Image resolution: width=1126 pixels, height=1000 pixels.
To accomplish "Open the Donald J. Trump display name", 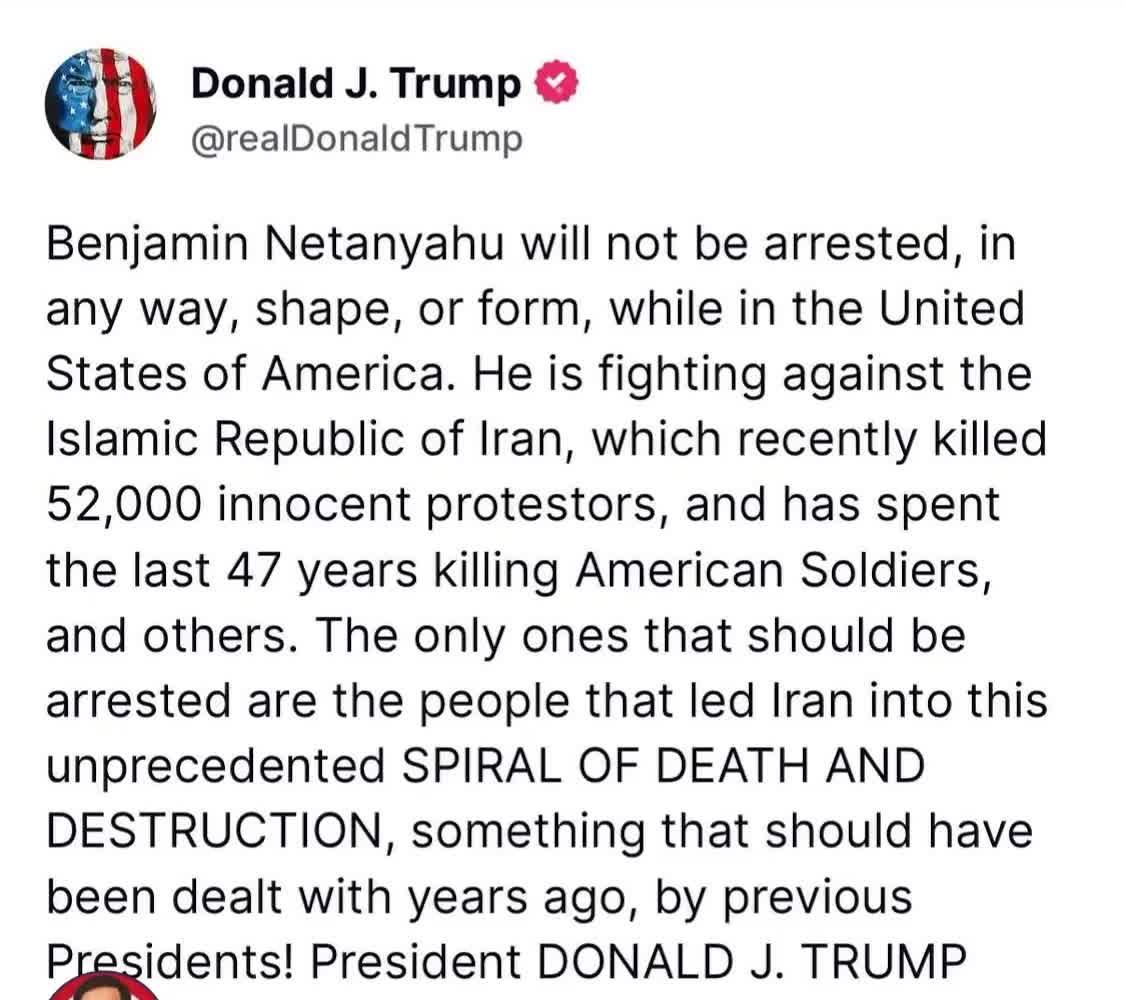I will point(355,83).
